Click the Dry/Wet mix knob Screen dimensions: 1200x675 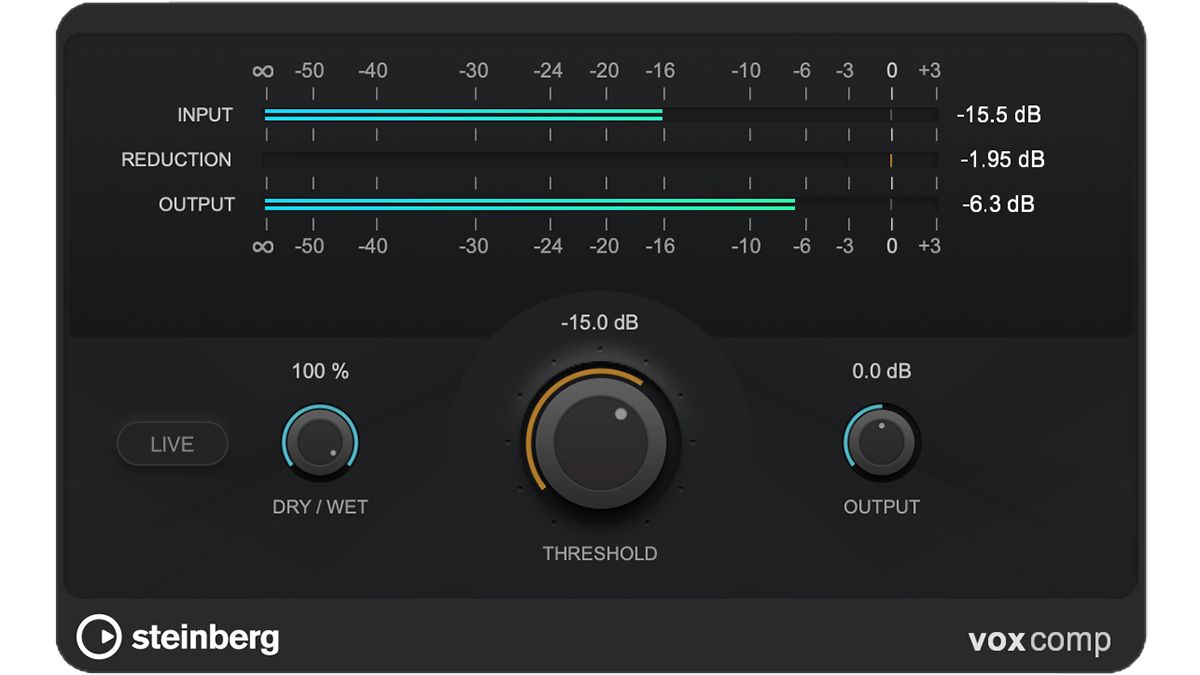pyautogui.click(x=320, y=443)
